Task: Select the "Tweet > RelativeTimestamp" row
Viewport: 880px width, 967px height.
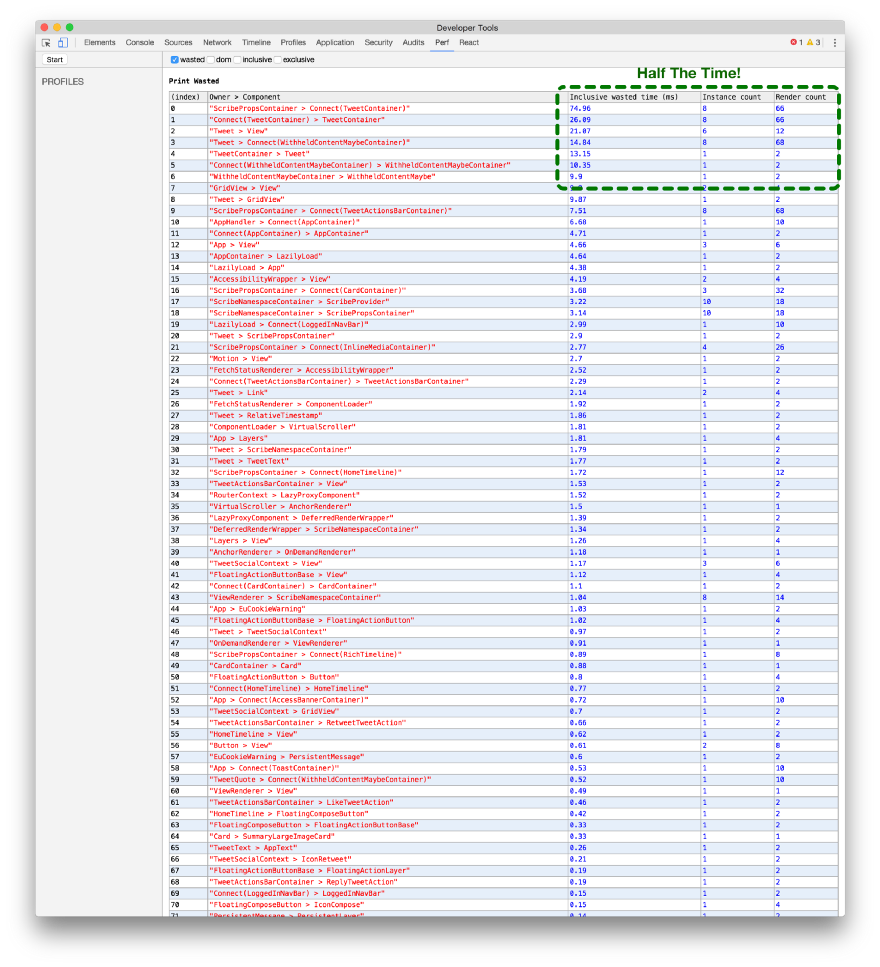Action: pyautogui.click(x=503, y=416)
